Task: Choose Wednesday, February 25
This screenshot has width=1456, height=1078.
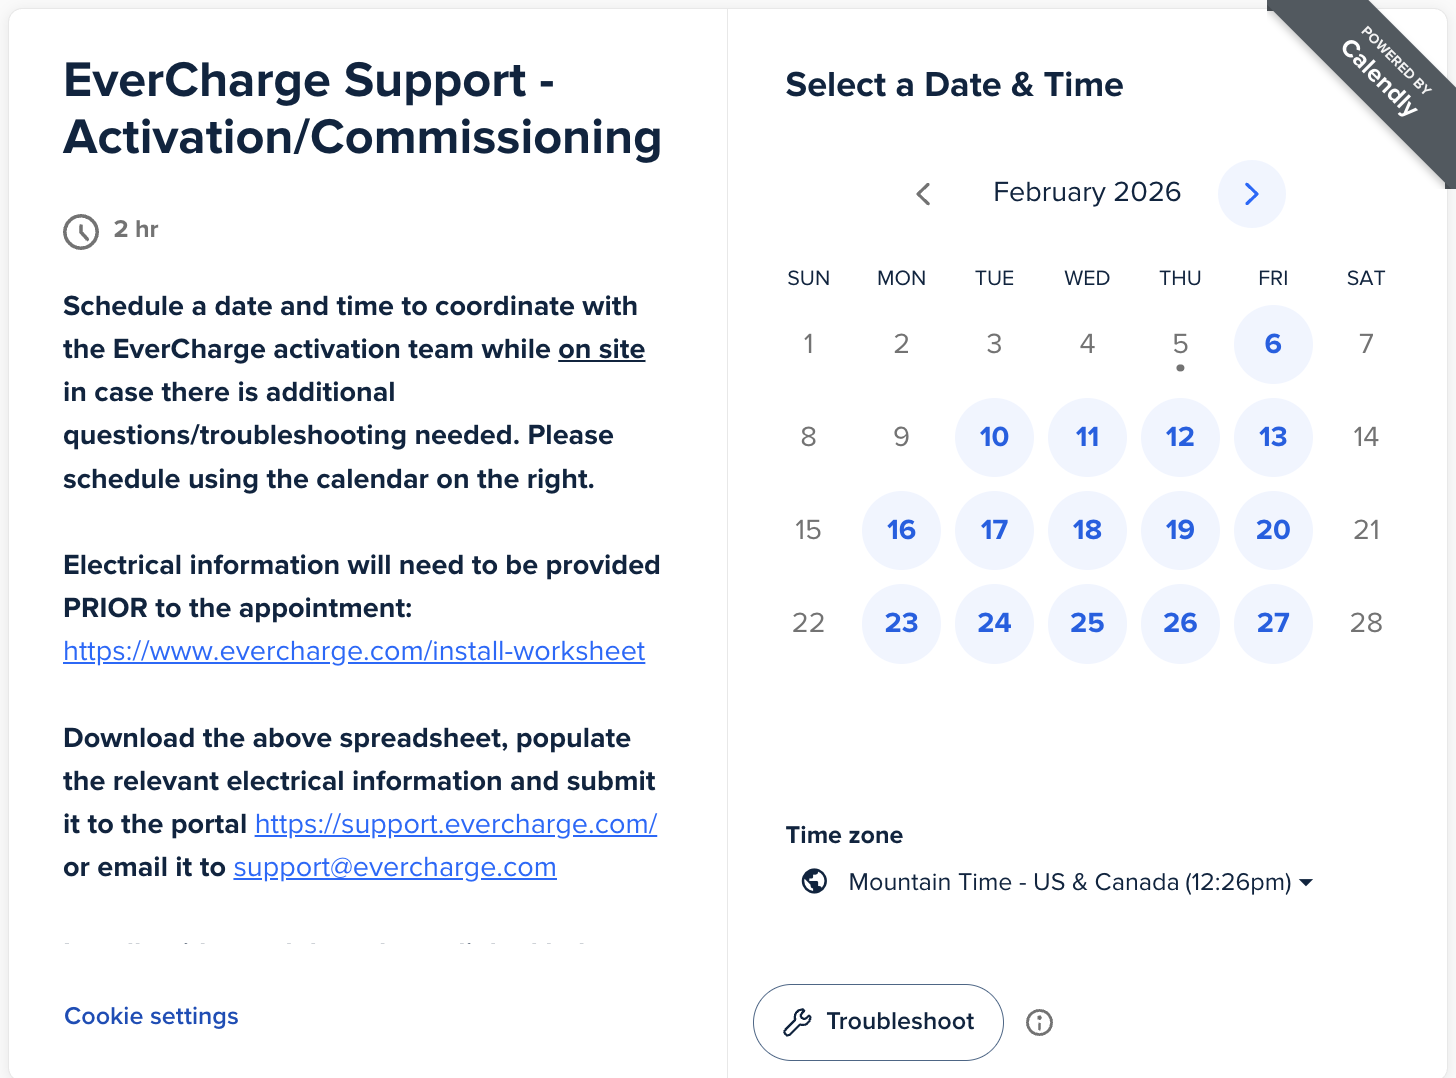Action: coord(1087,623)
